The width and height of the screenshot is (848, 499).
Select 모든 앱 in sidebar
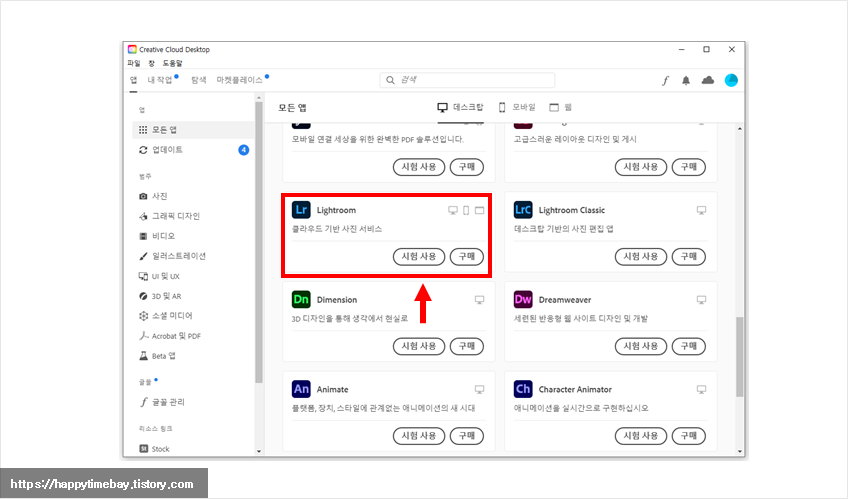tap(193, 130)
